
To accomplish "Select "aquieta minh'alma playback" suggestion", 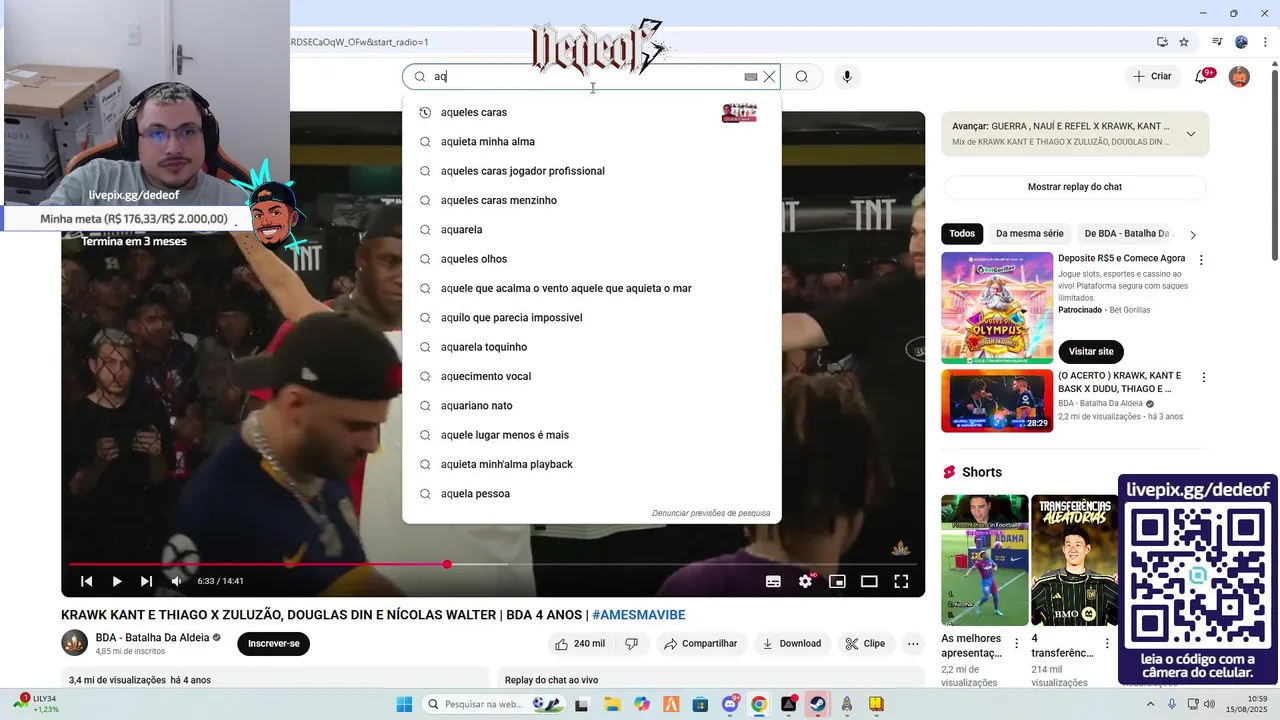I will (591, 464).
